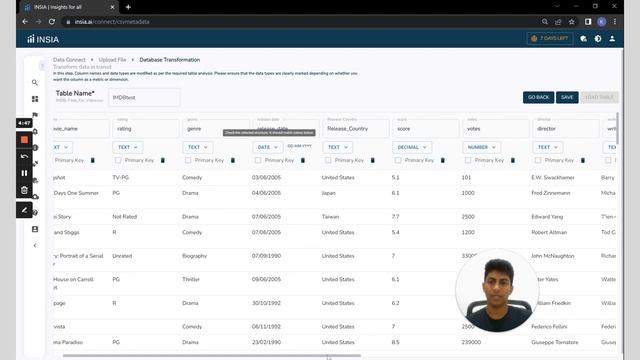The height and width of the screenshot is (360, 640).
Task: Click the horizontal table scrollbar
Action: (x=212, y=356)
